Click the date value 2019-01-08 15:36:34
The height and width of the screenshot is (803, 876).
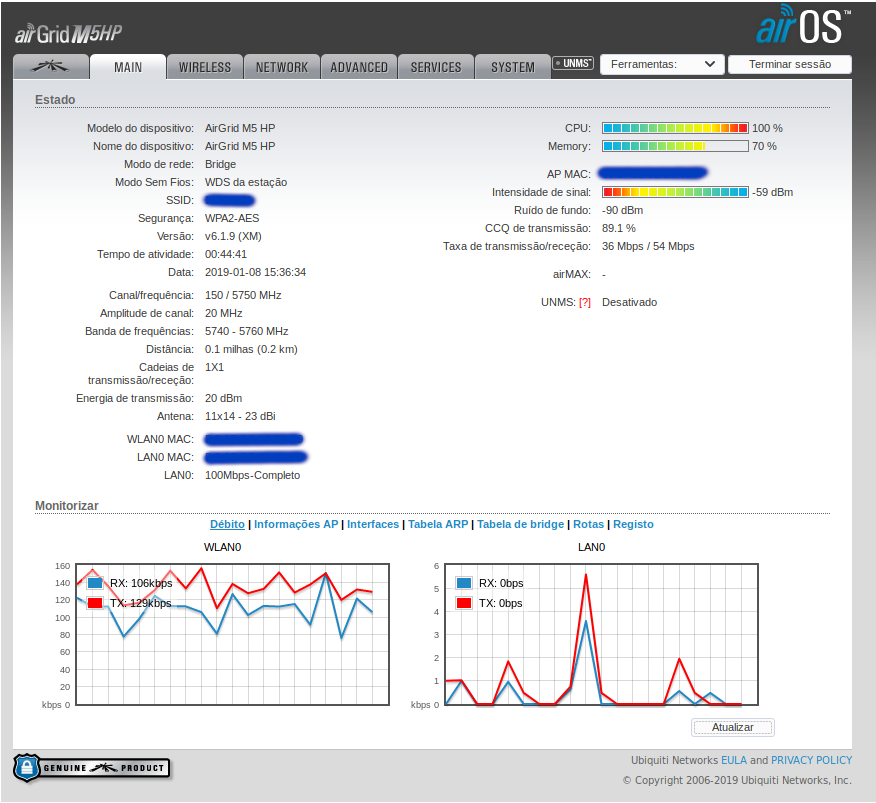coord(255,272)
